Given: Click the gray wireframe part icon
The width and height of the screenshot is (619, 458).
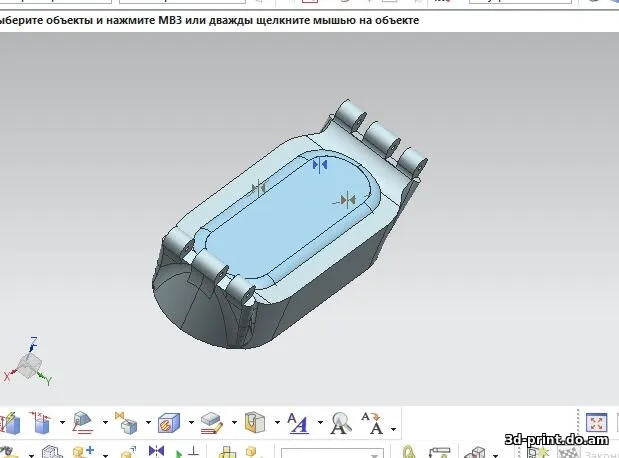Looking at the screenshot, I should click(52, 452).
